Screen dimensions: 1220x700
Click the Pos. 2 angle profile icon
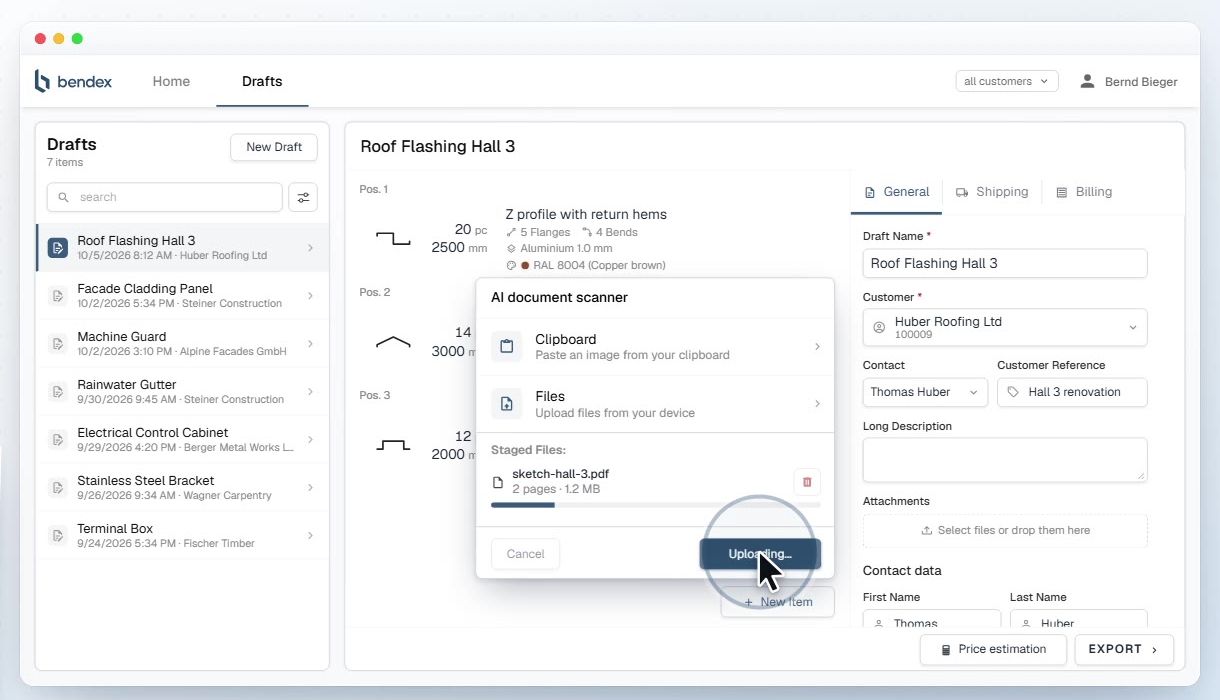(393, 341)
